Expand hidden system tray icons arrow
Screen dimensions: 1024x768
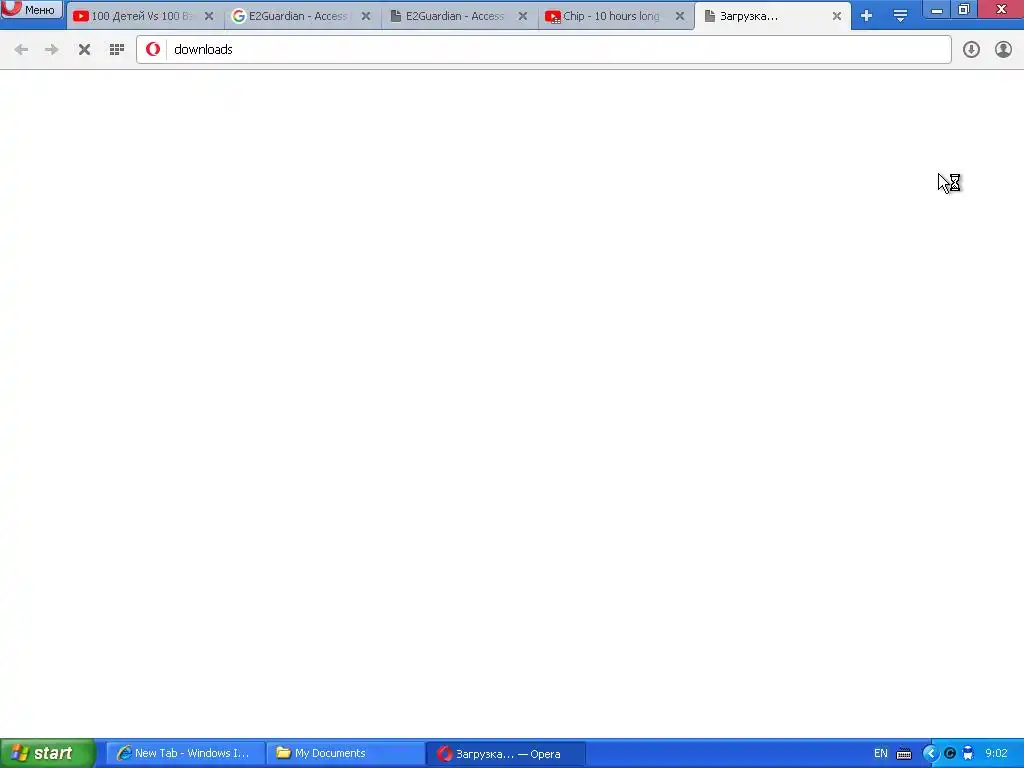(x=931, y=754)
